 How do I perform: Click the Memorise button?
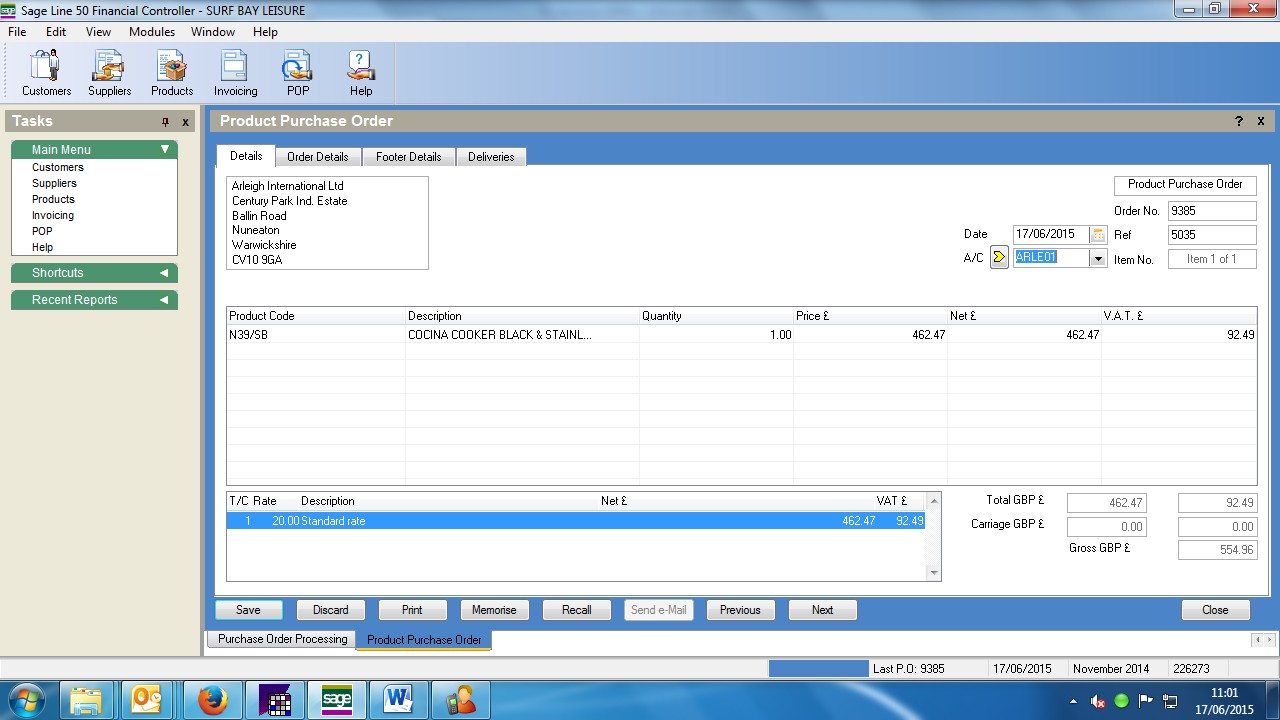(494, 610)
